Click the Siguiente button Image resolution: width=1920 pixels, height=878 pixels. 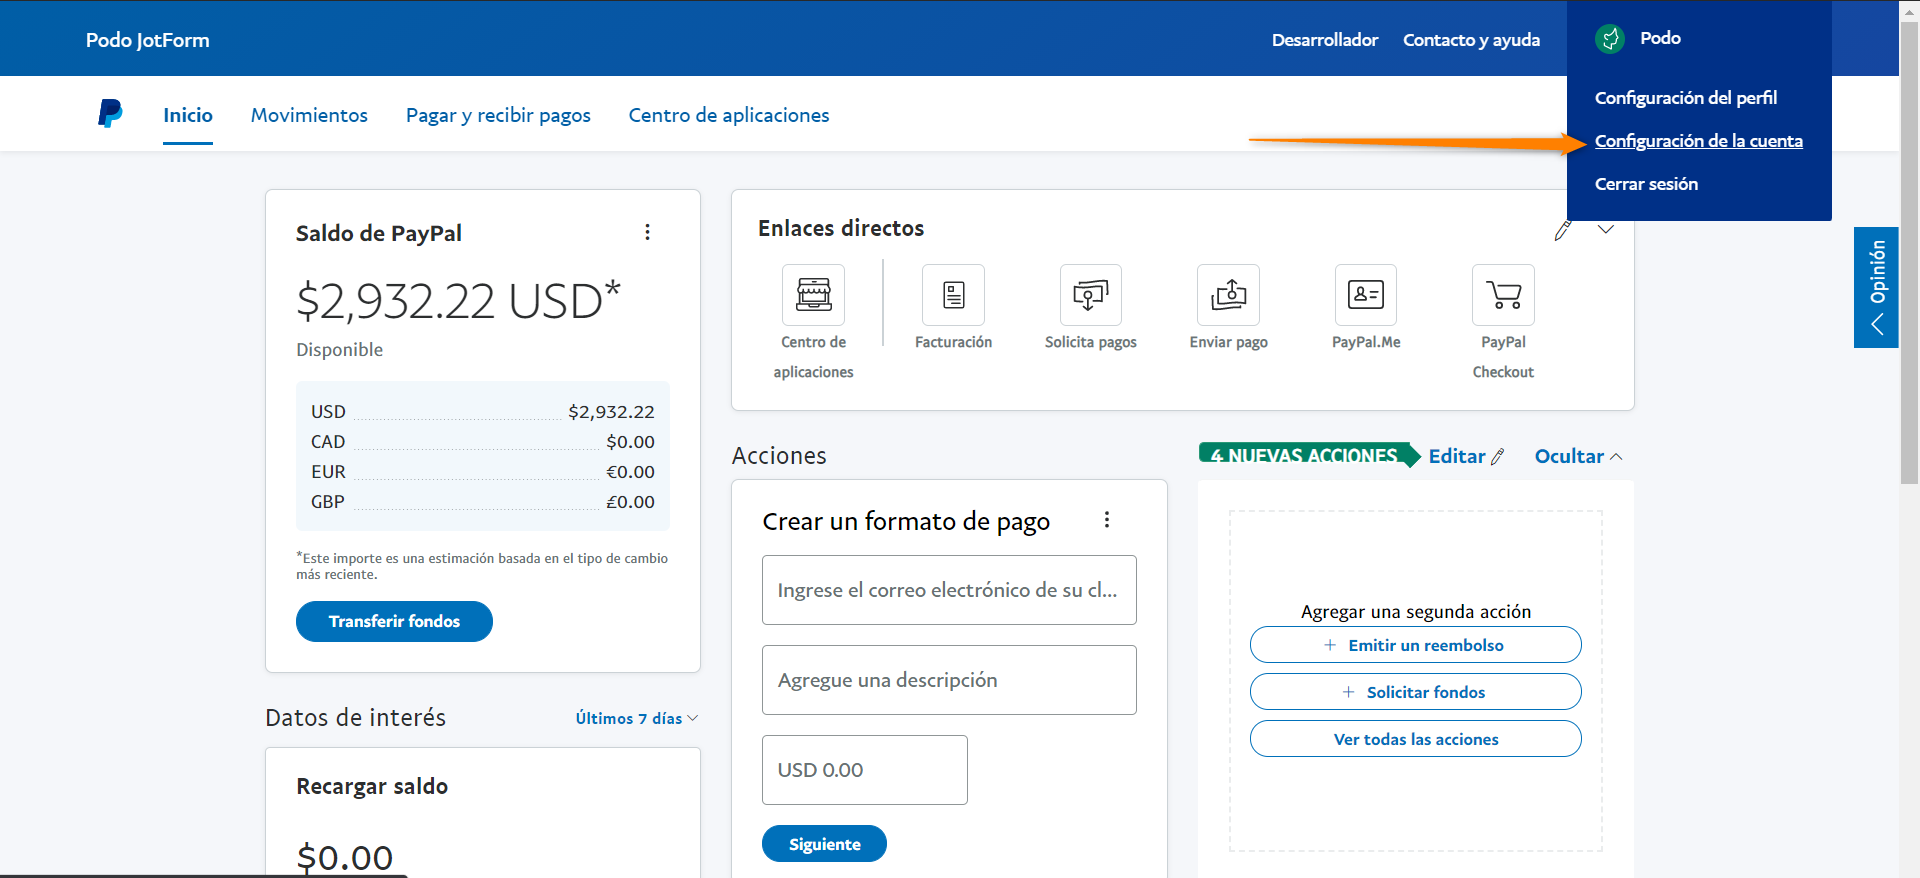(x=824, y=844)
